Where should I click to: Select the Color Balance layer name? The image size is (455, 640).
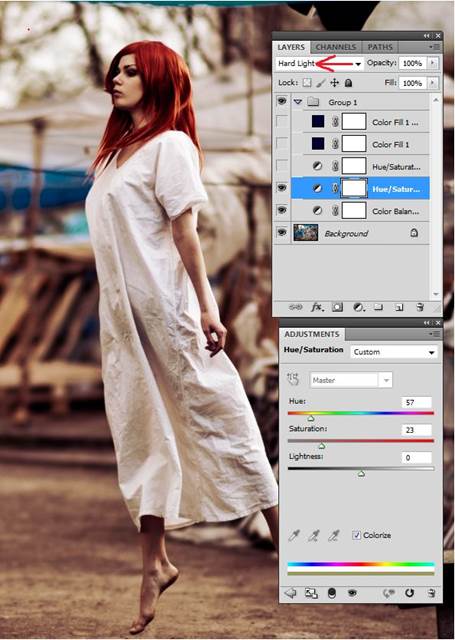[395, 211]
